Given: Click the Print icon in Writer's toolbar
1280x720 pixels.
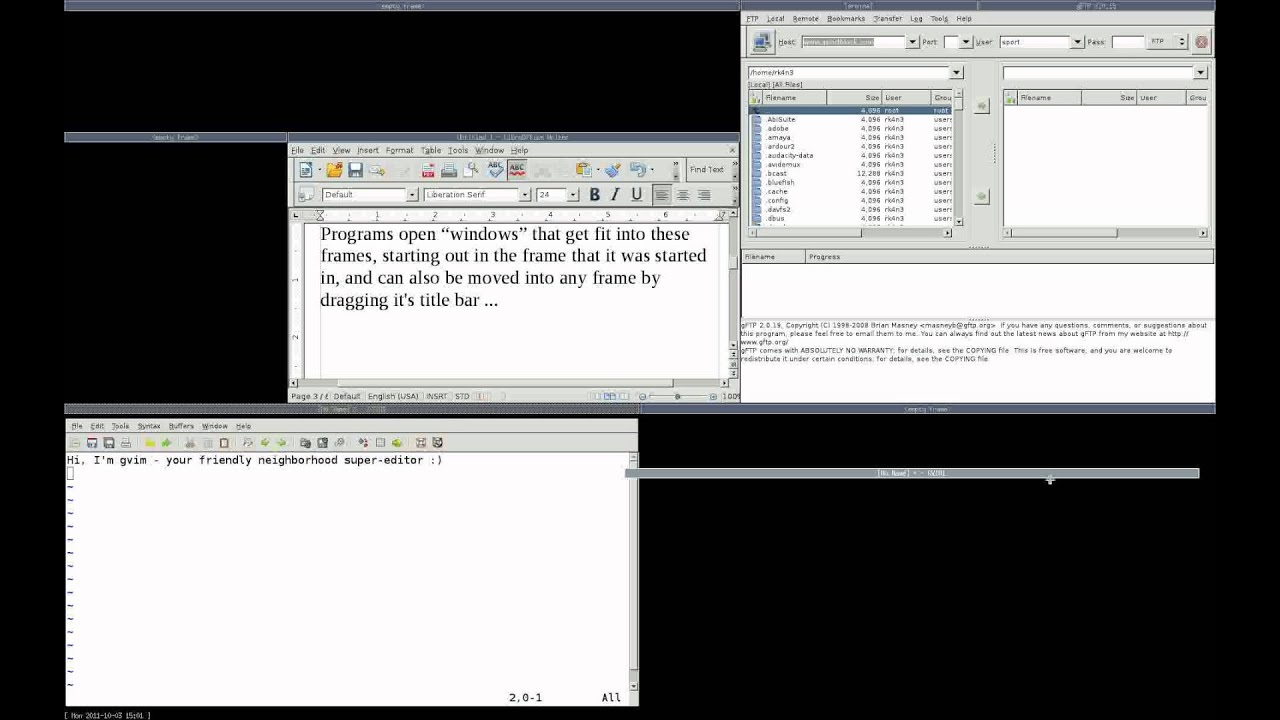Looking at the screenshot, I should 449,170.
